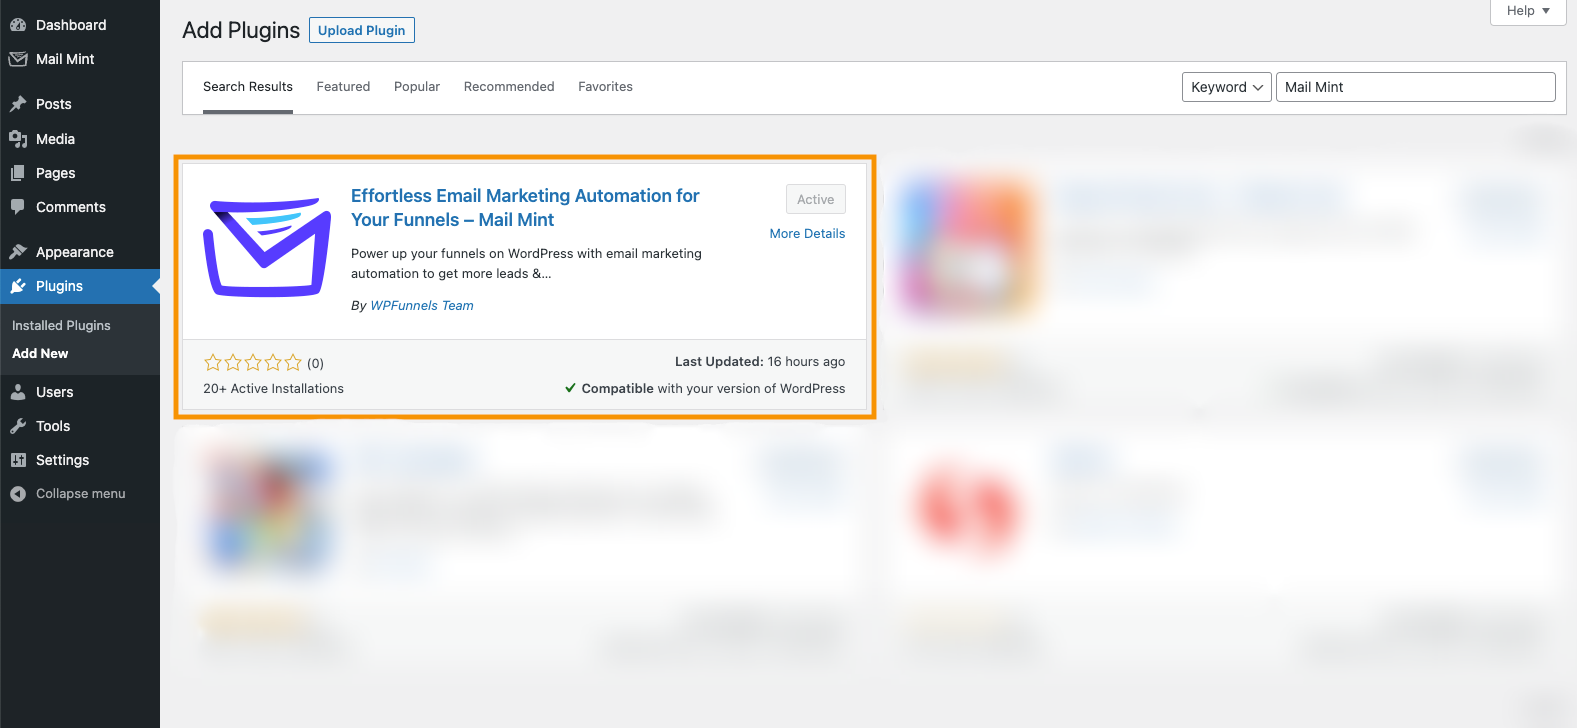Open the Pages menu
1577x728 pixels.
coord(80,173)
